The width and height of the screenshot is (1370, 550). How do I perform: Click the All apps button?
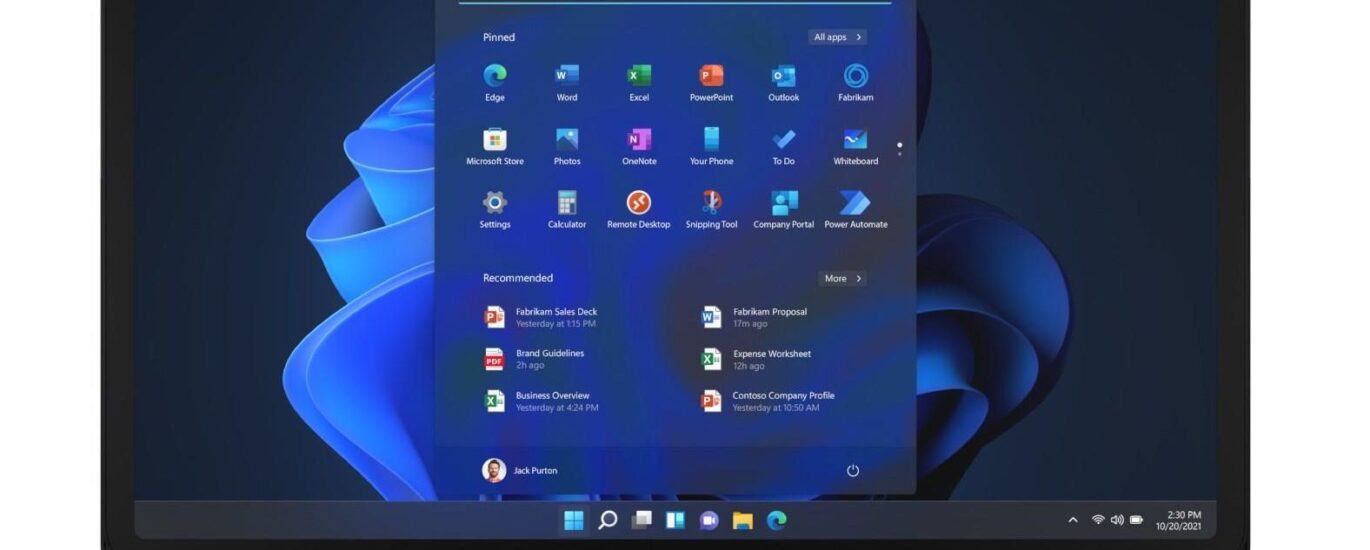click(837, 37)
